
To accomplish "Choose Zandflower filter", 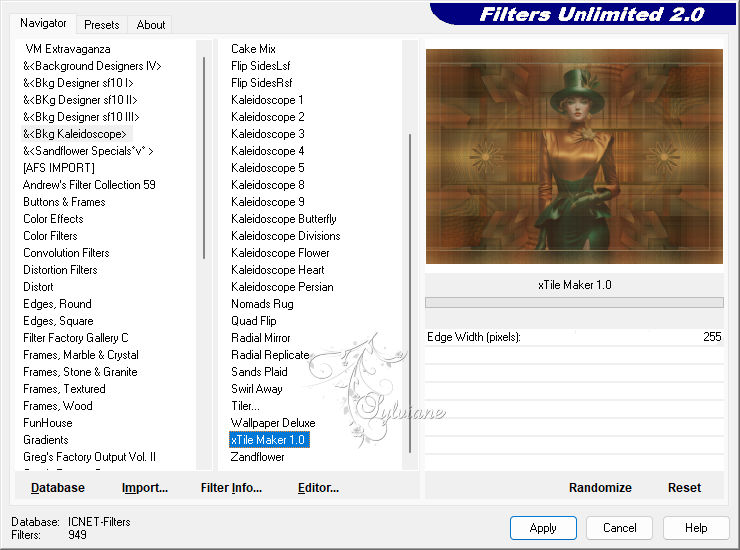I will coord(258,457).
